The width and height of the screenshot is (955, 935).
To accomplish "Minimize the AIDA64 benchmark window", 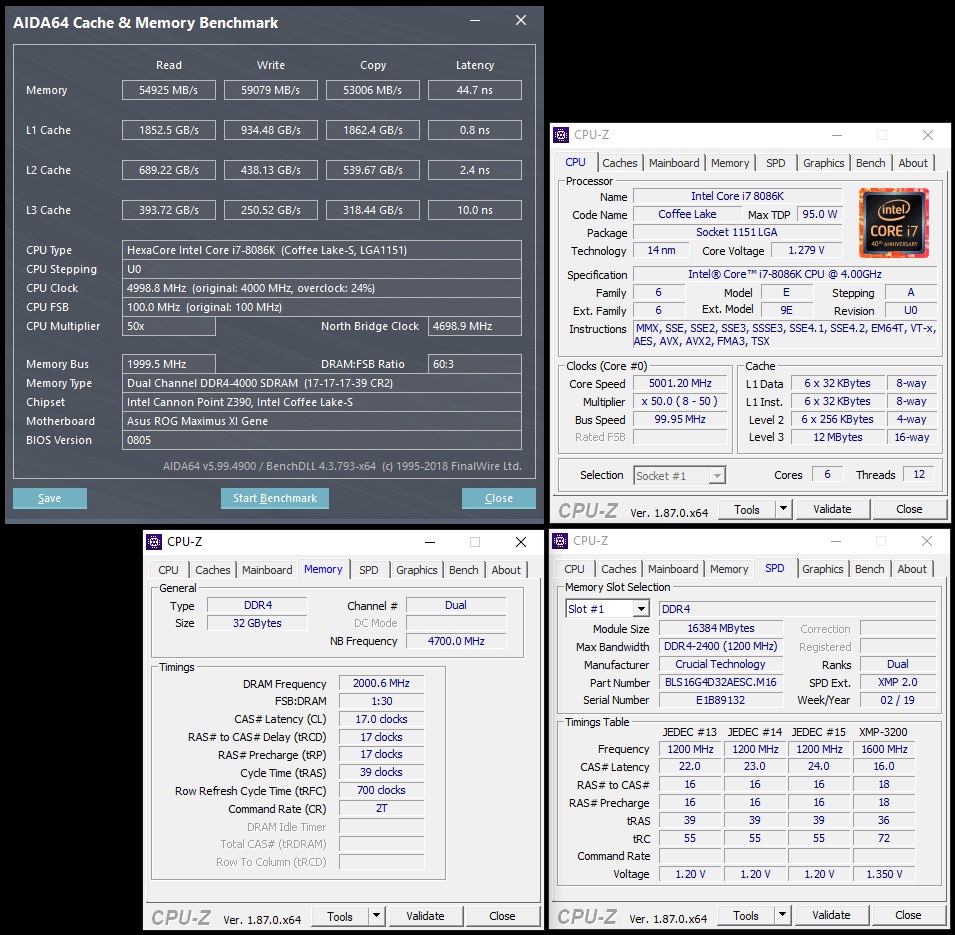I will [x=475, y=21].
